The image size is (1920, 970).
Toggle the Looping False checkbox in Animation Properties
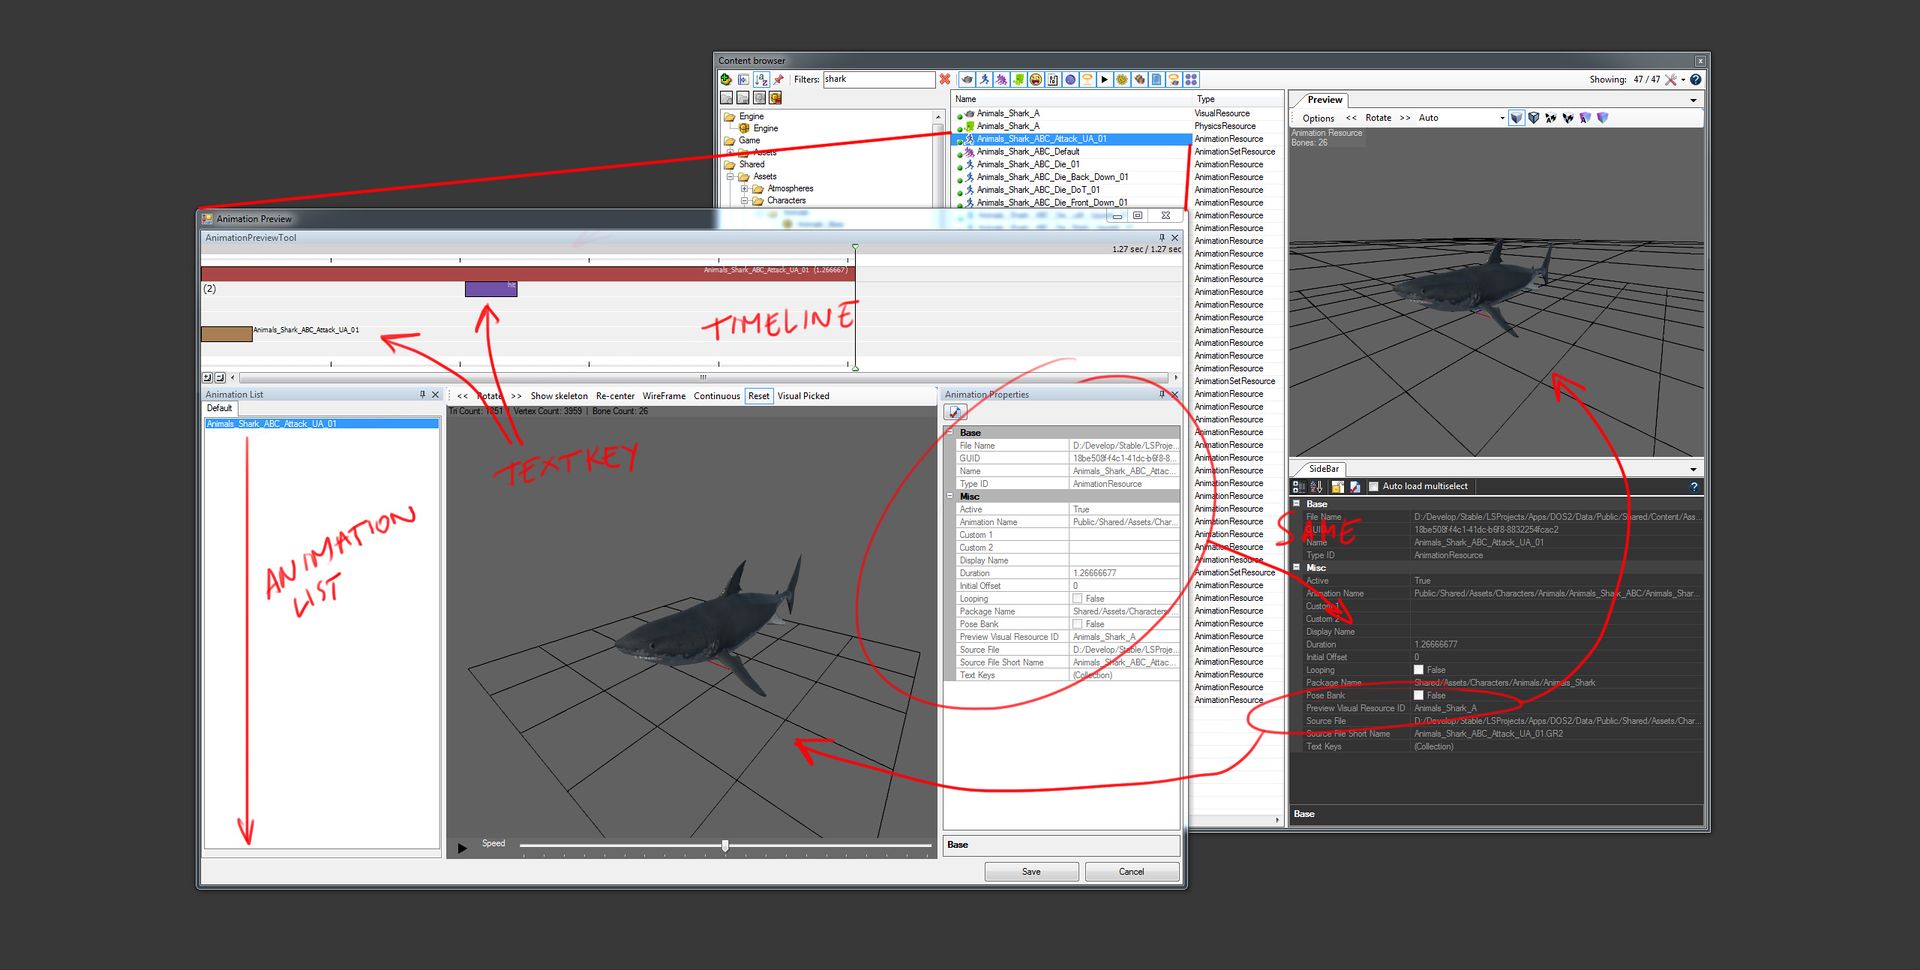tap(1077, 598)
